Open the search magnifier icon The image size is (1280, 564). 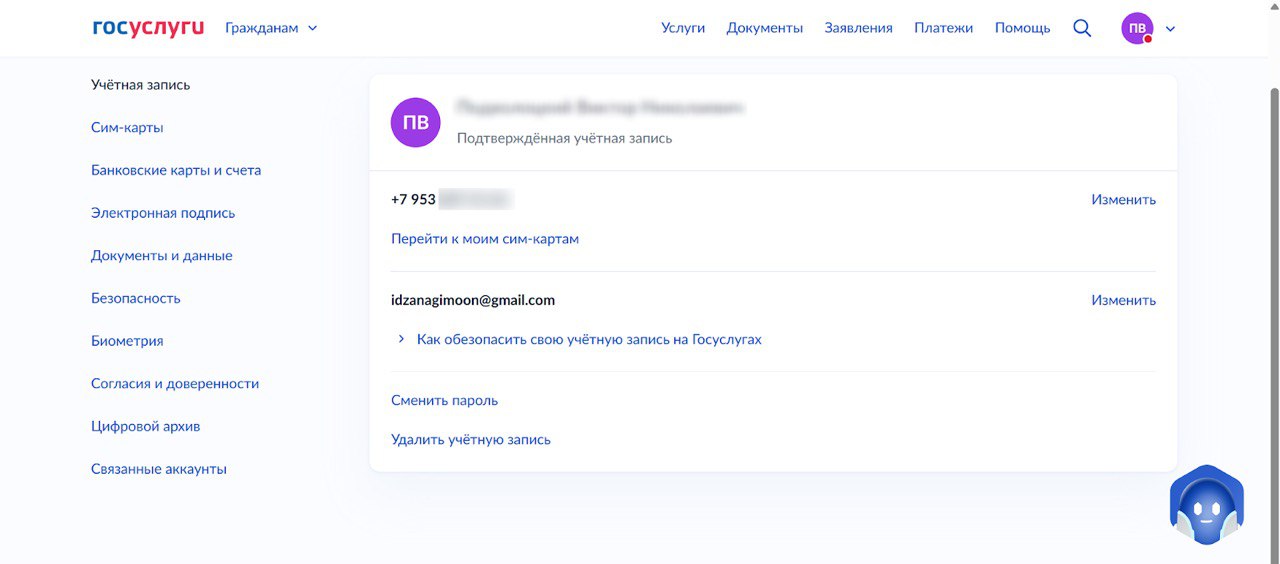click(x=1082, y=28)
